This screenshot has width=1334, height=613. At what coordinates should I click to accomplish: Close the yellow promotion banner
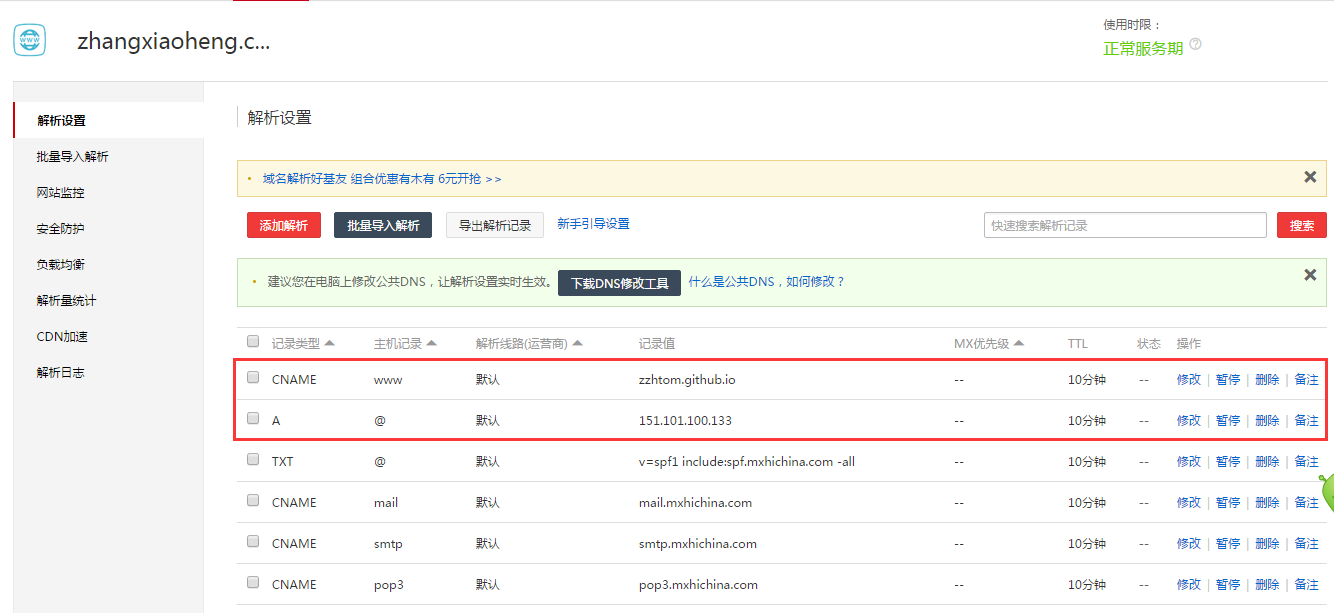click(x=1309, y=177)
